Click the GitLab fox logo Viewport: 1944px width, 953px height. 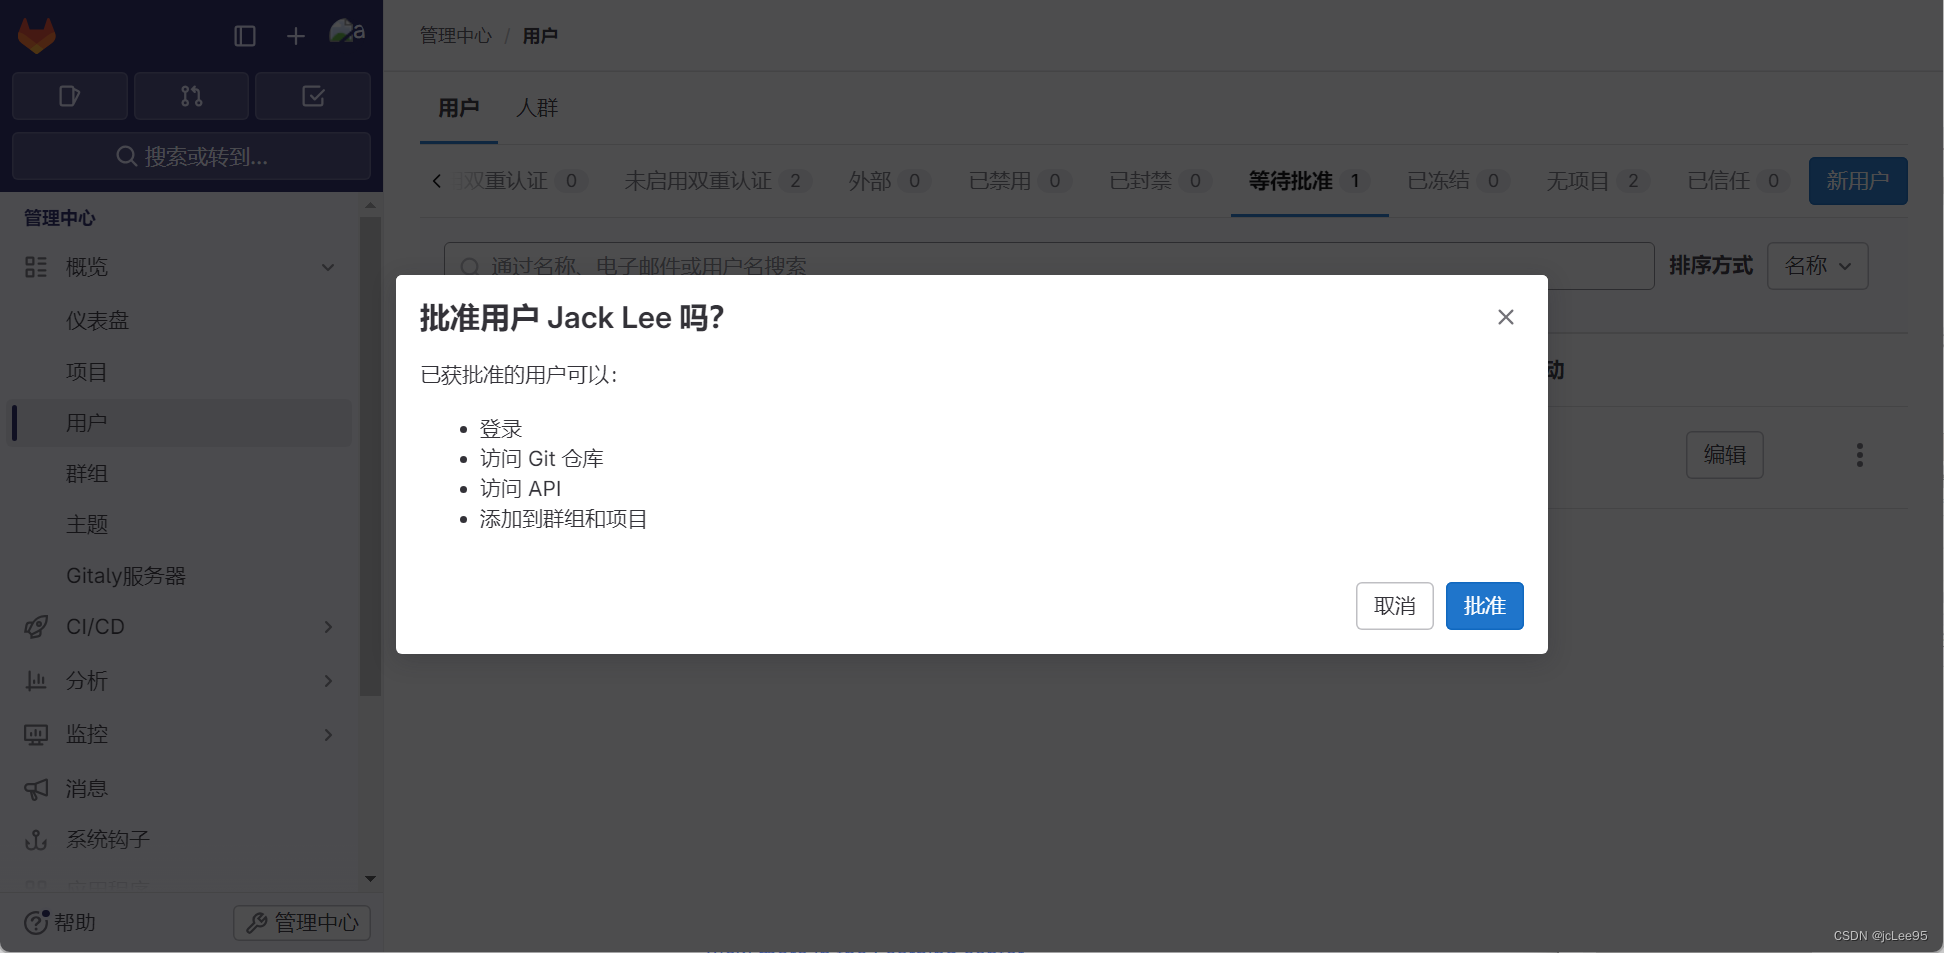(37, 36)
